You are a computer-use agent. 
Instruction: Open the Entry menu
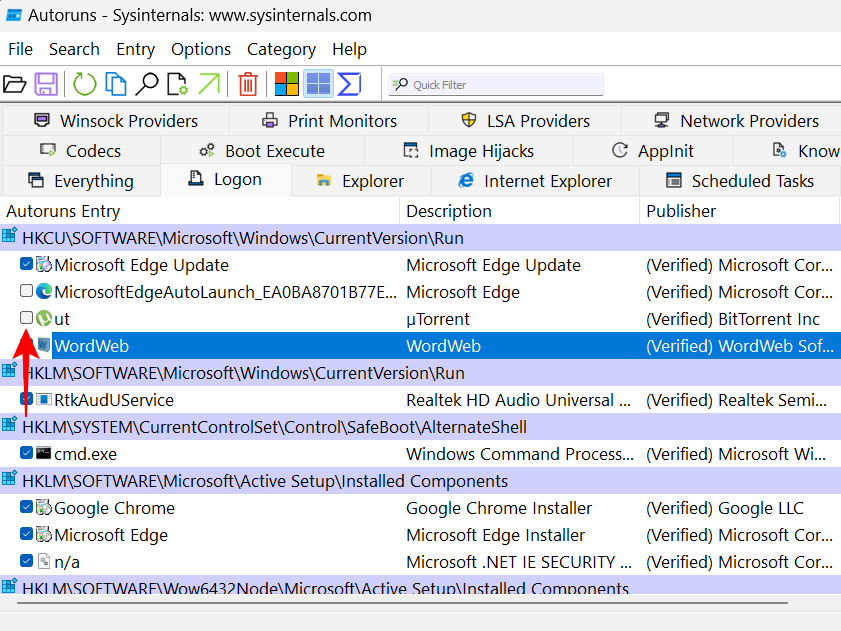pos(135,49)
